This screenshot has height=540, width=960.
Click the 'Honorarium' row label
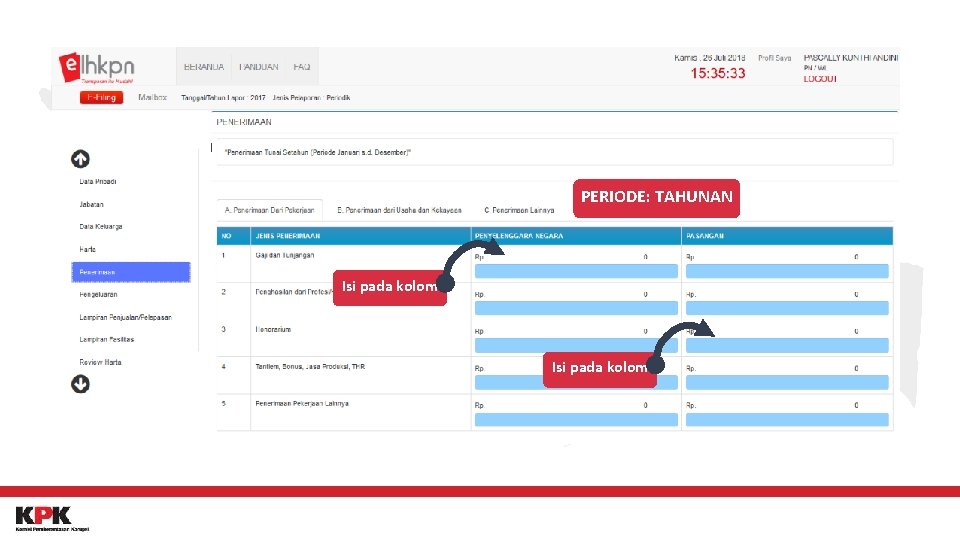point(273,329)
